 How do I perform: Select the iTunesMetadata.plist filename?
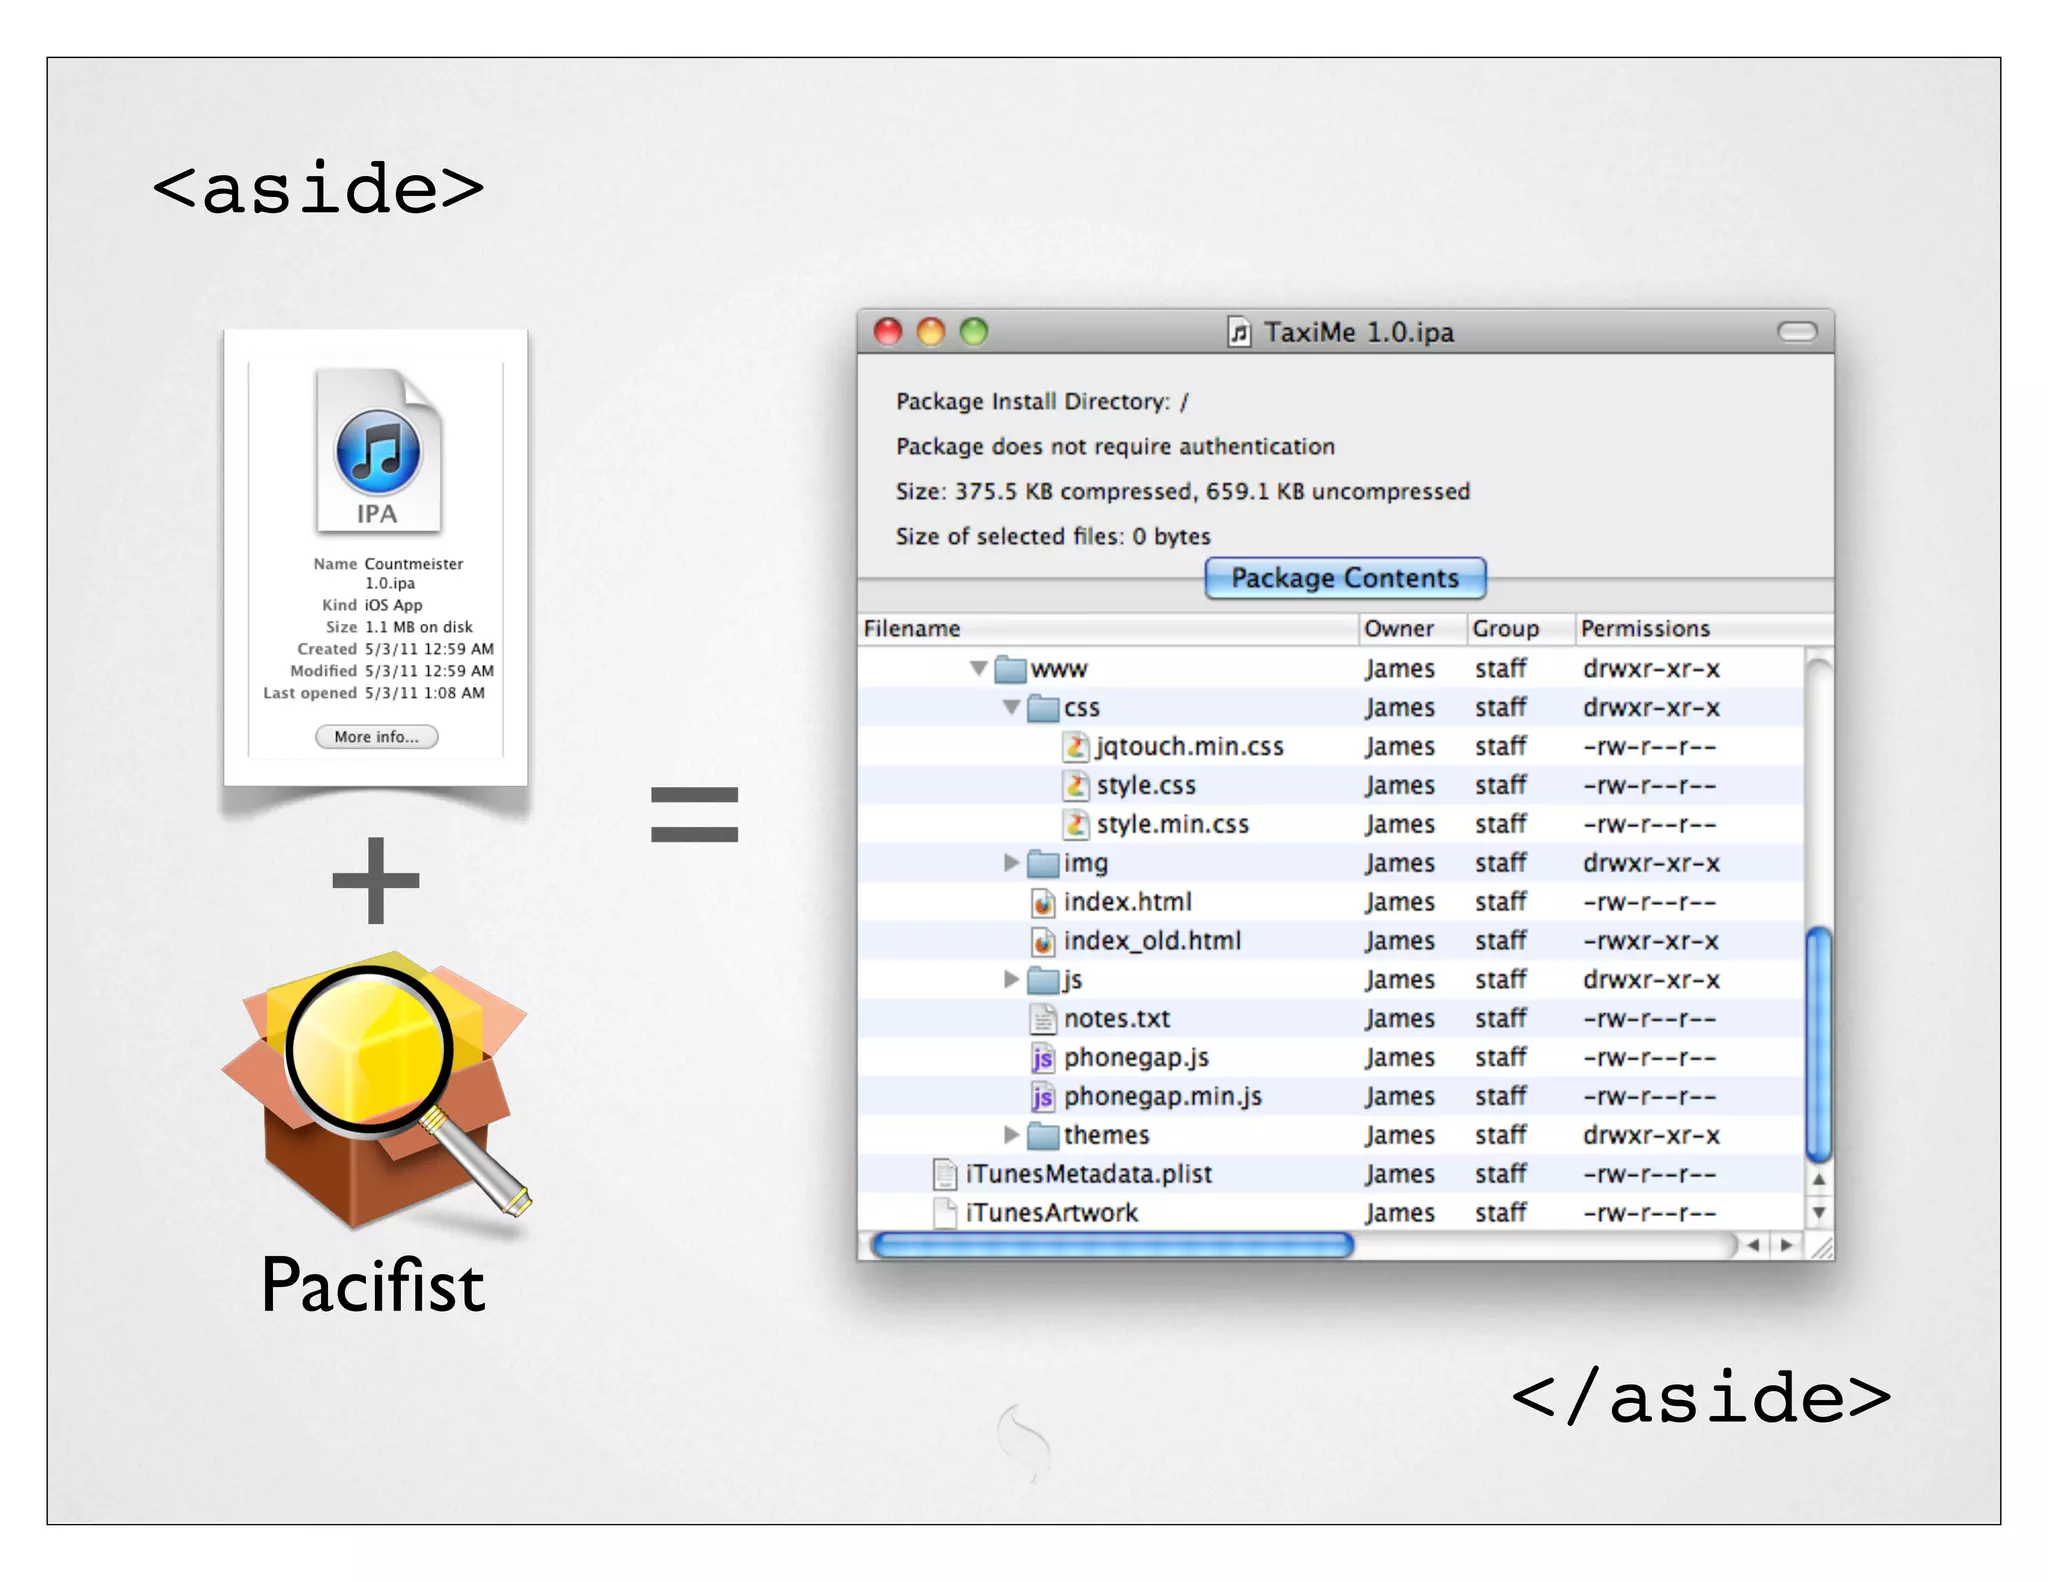coord(1089,1174)
